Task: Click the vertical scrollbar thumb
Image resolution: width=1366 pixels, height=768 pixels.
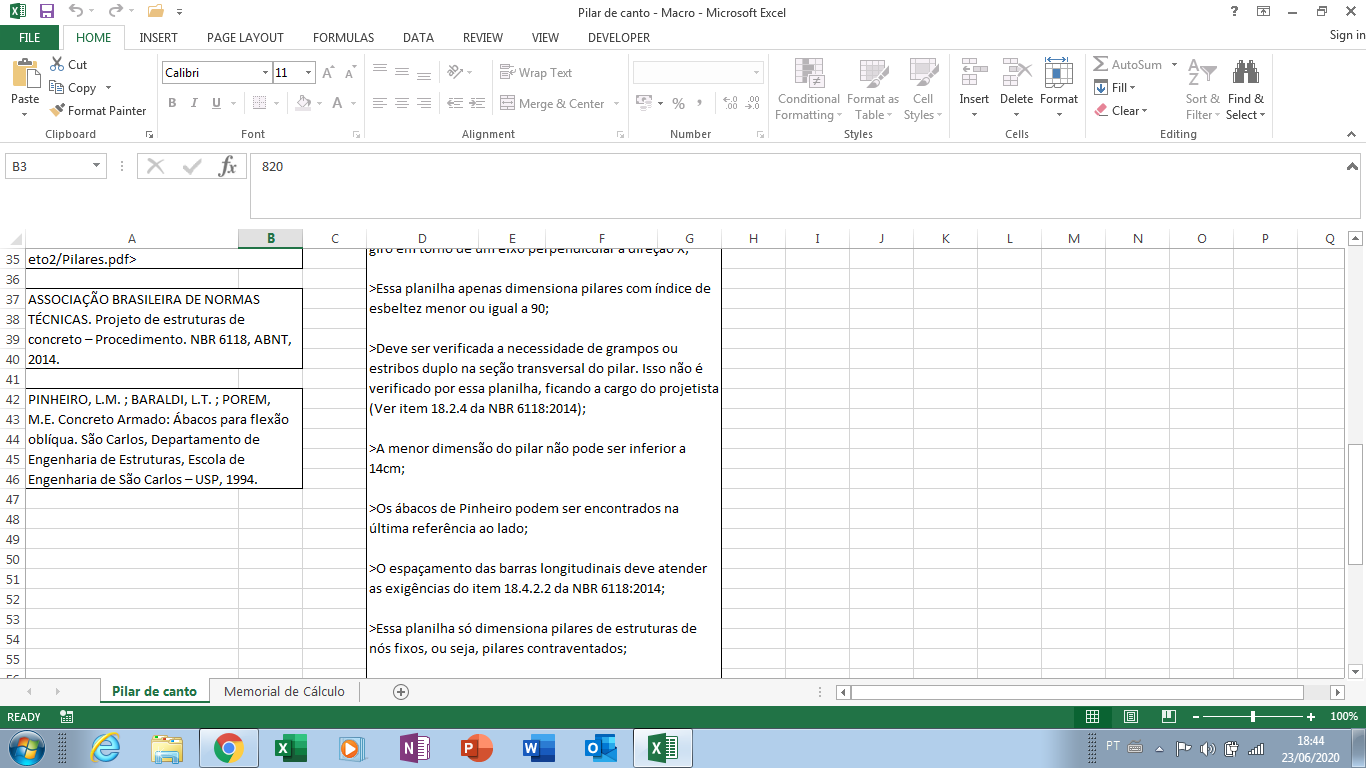Action: pyautogui.click(x=1355, y=505)
